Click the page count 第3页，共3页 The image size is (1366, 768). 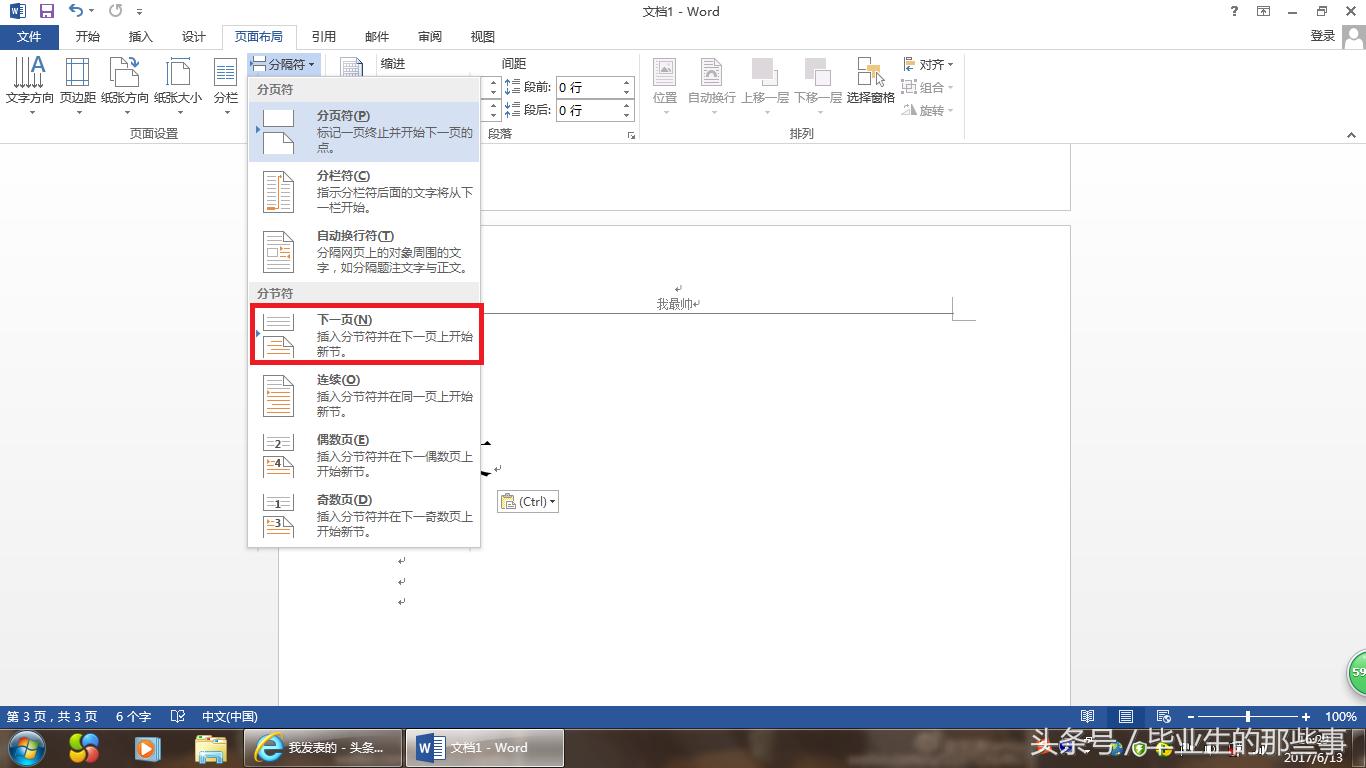coord(52,717)
